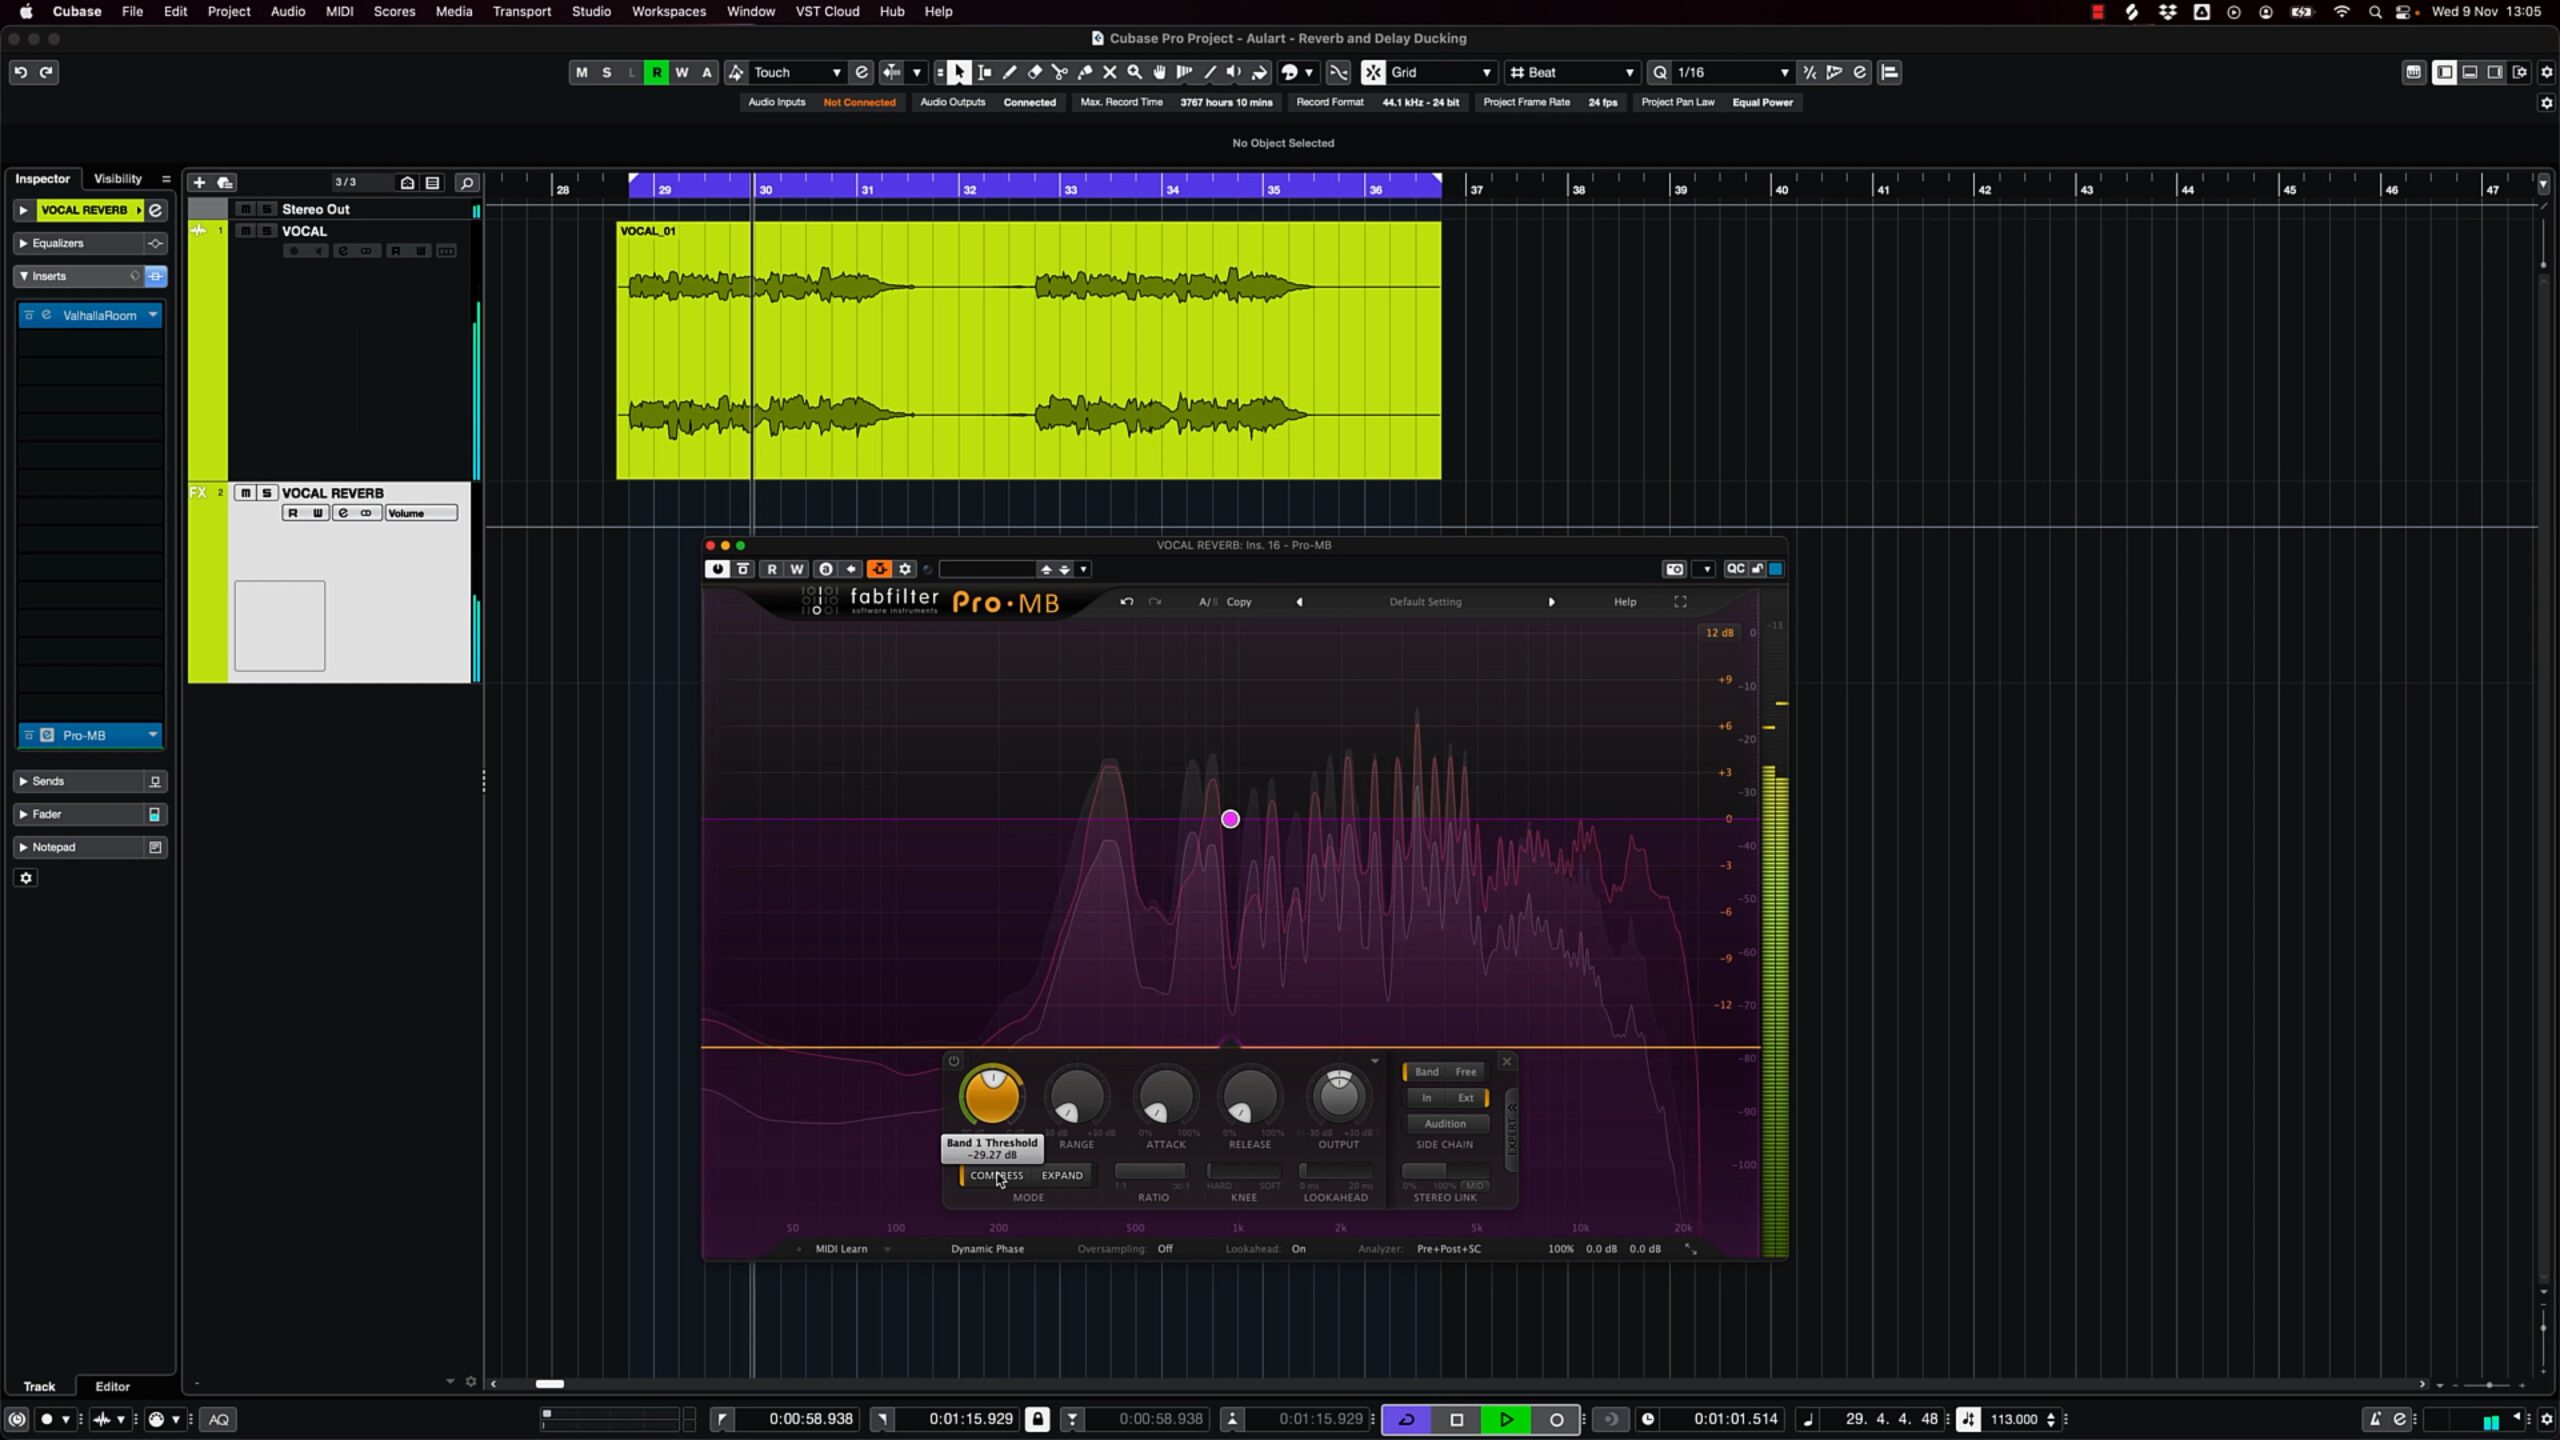Solo the VOCAL REVERB track

tap(267, 493)
